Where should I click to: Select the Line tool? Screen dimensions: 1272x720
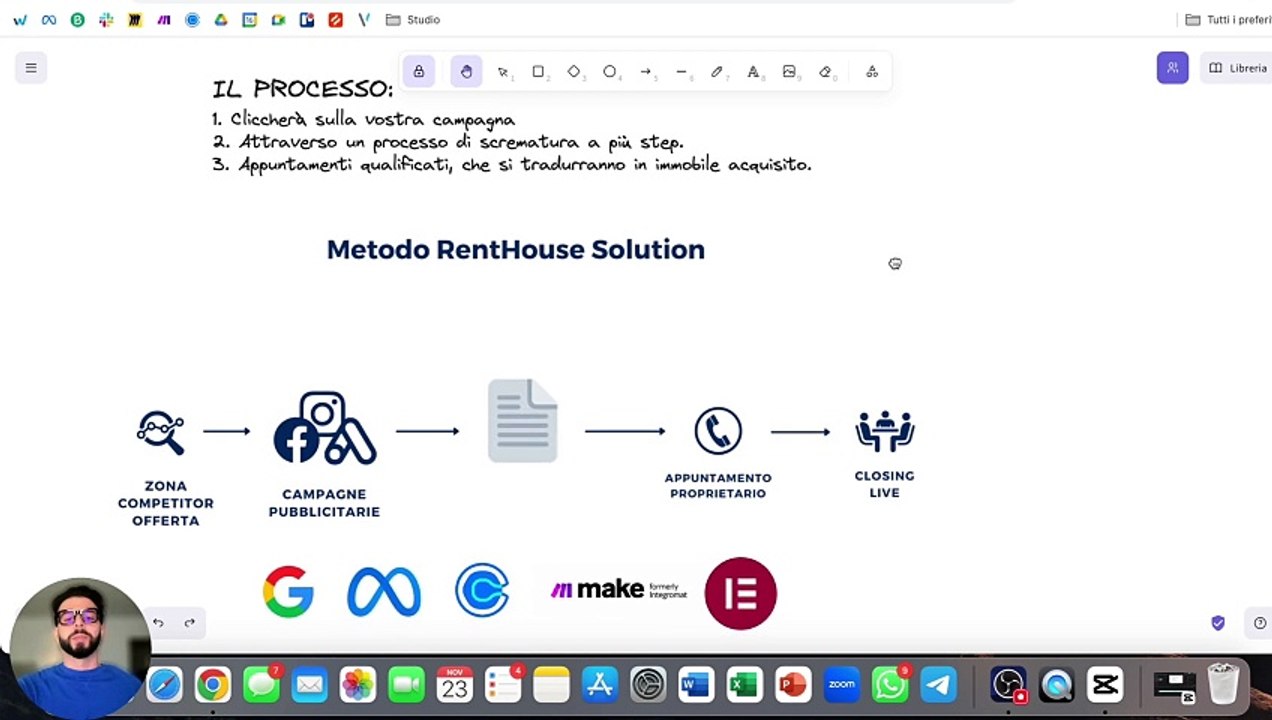(681, 72)
